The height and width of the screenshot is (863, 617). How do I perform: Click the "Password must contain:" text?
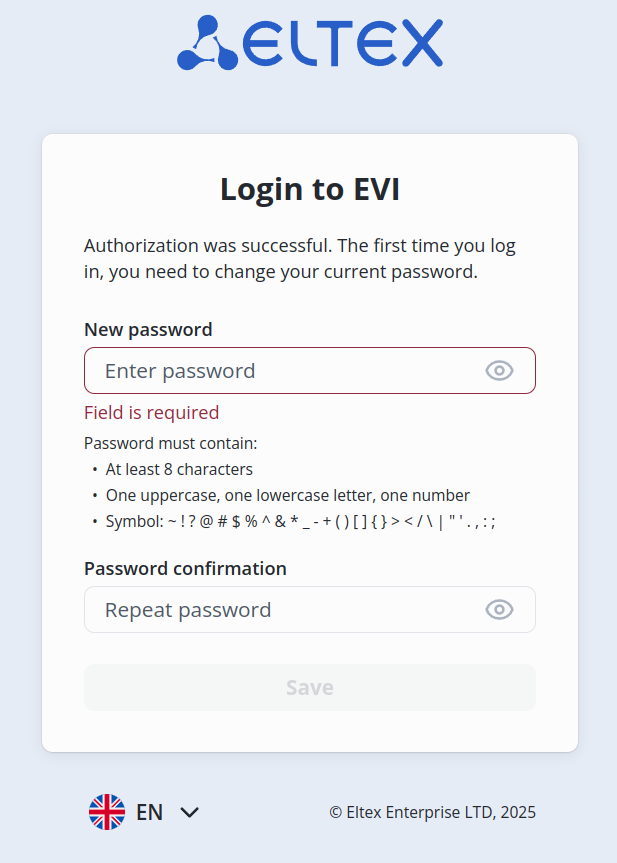point(171,443)
